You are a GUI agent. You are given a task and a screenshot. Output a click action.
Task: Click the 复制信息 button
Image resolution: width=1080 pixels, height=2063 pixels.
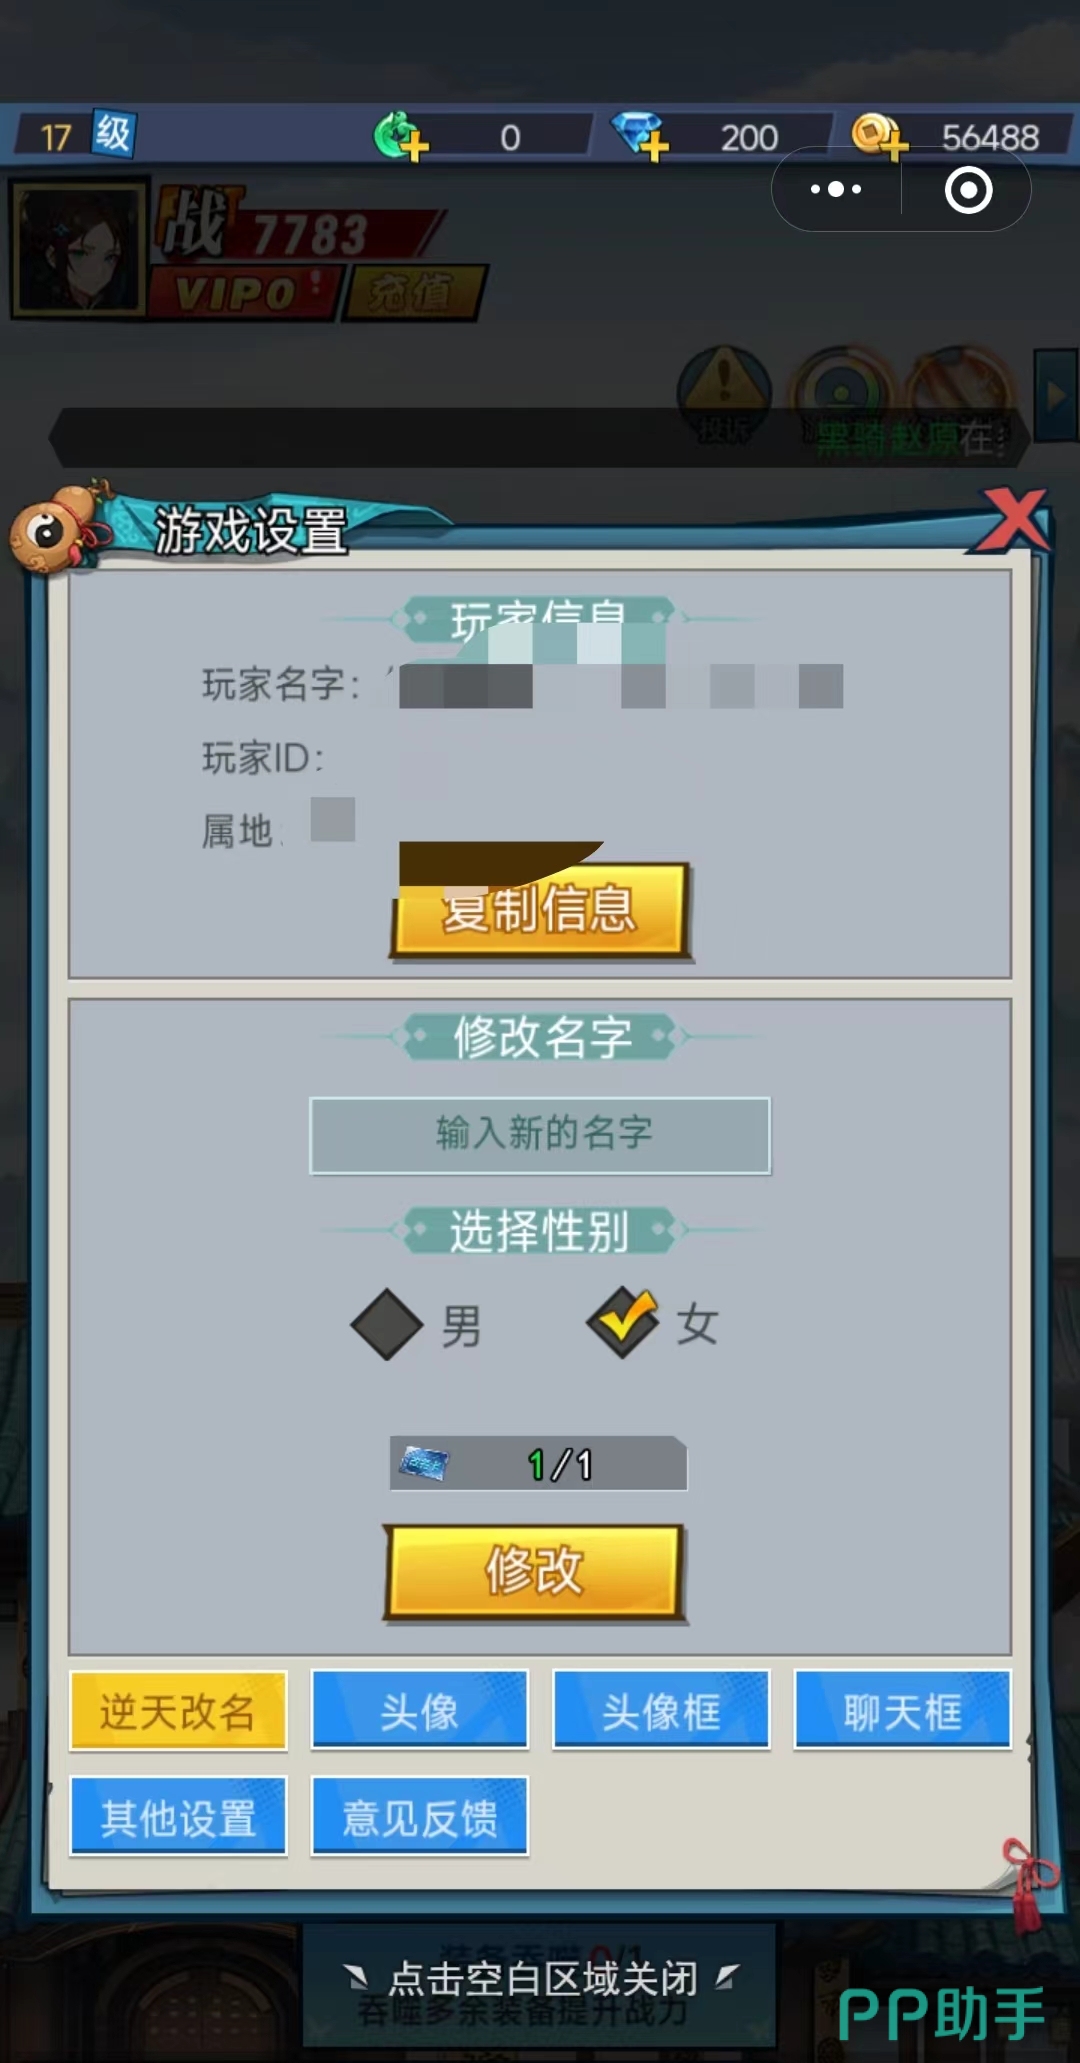point(540,910)
